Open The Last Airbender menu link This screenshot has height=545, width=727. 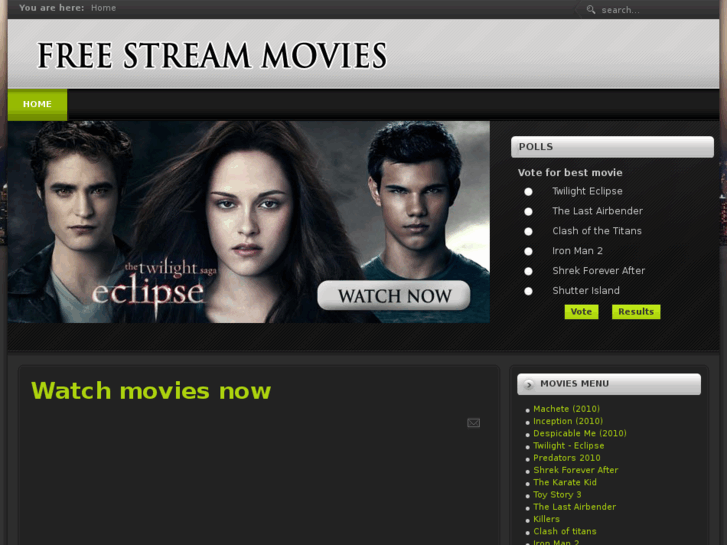click(574, 507)
